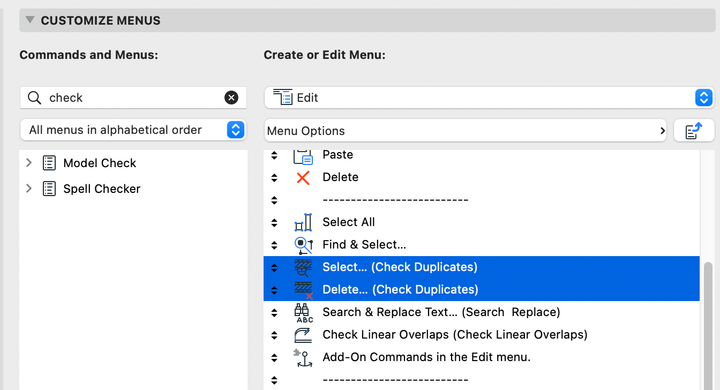Click the Select Check Duplicates icon

coord(303,267)
